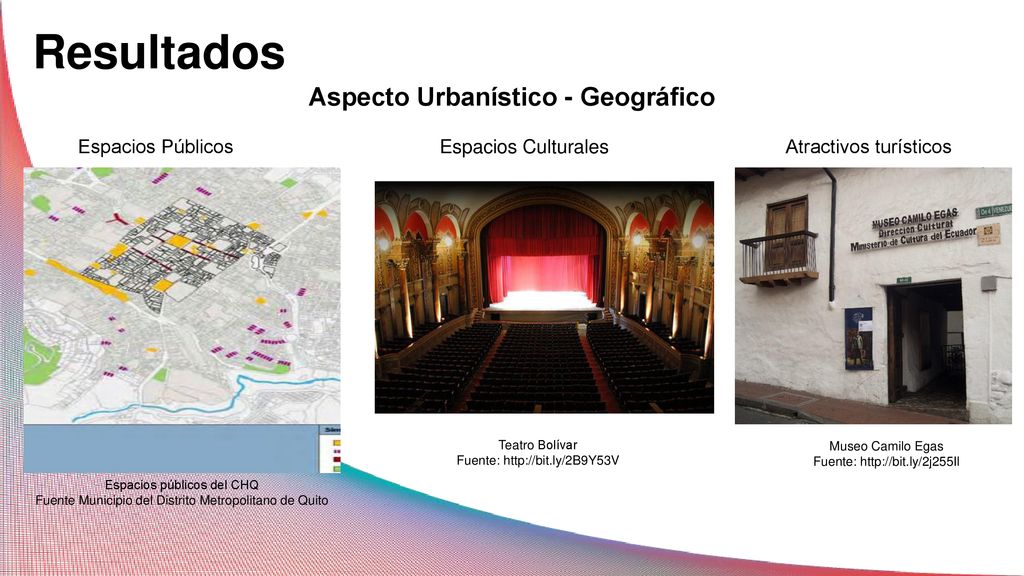Viewport: 1024px width, 576px height.
Task: Click the 'Teatro Bolívar' caption
Action: pyautogui.click(x=537, y=445)
